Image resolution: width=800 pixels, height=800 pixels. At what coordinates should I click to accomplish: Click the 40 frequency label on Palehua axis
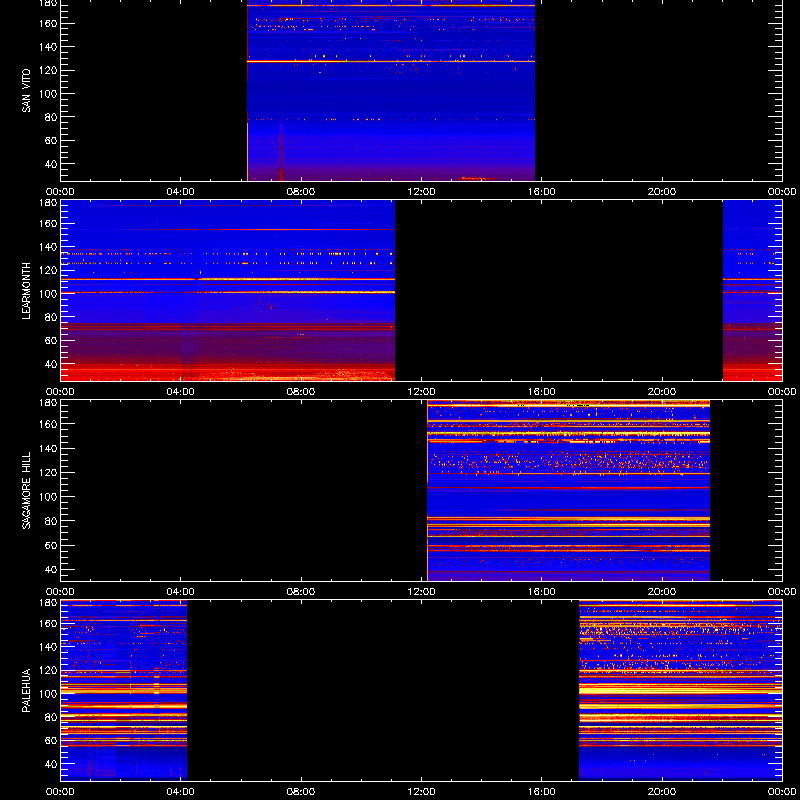(51, 764)
